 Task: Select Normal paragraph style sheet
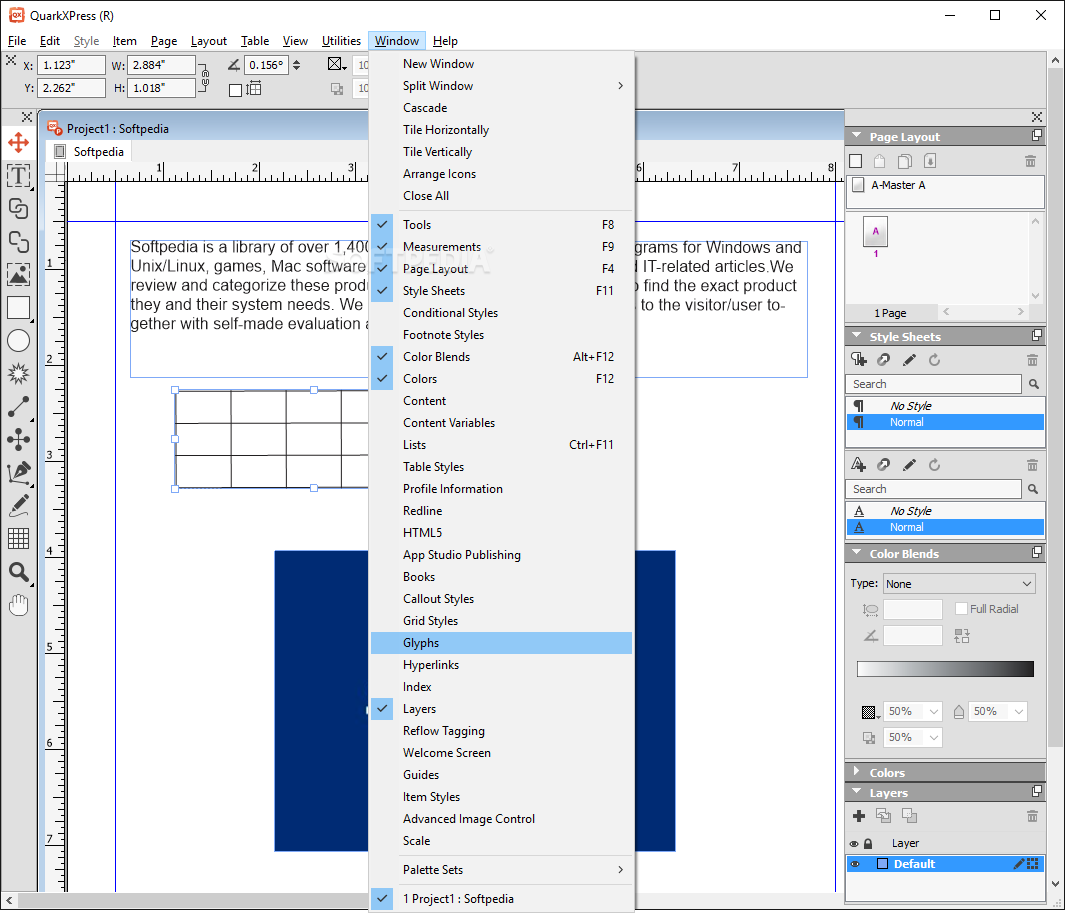tap(945, 423)
